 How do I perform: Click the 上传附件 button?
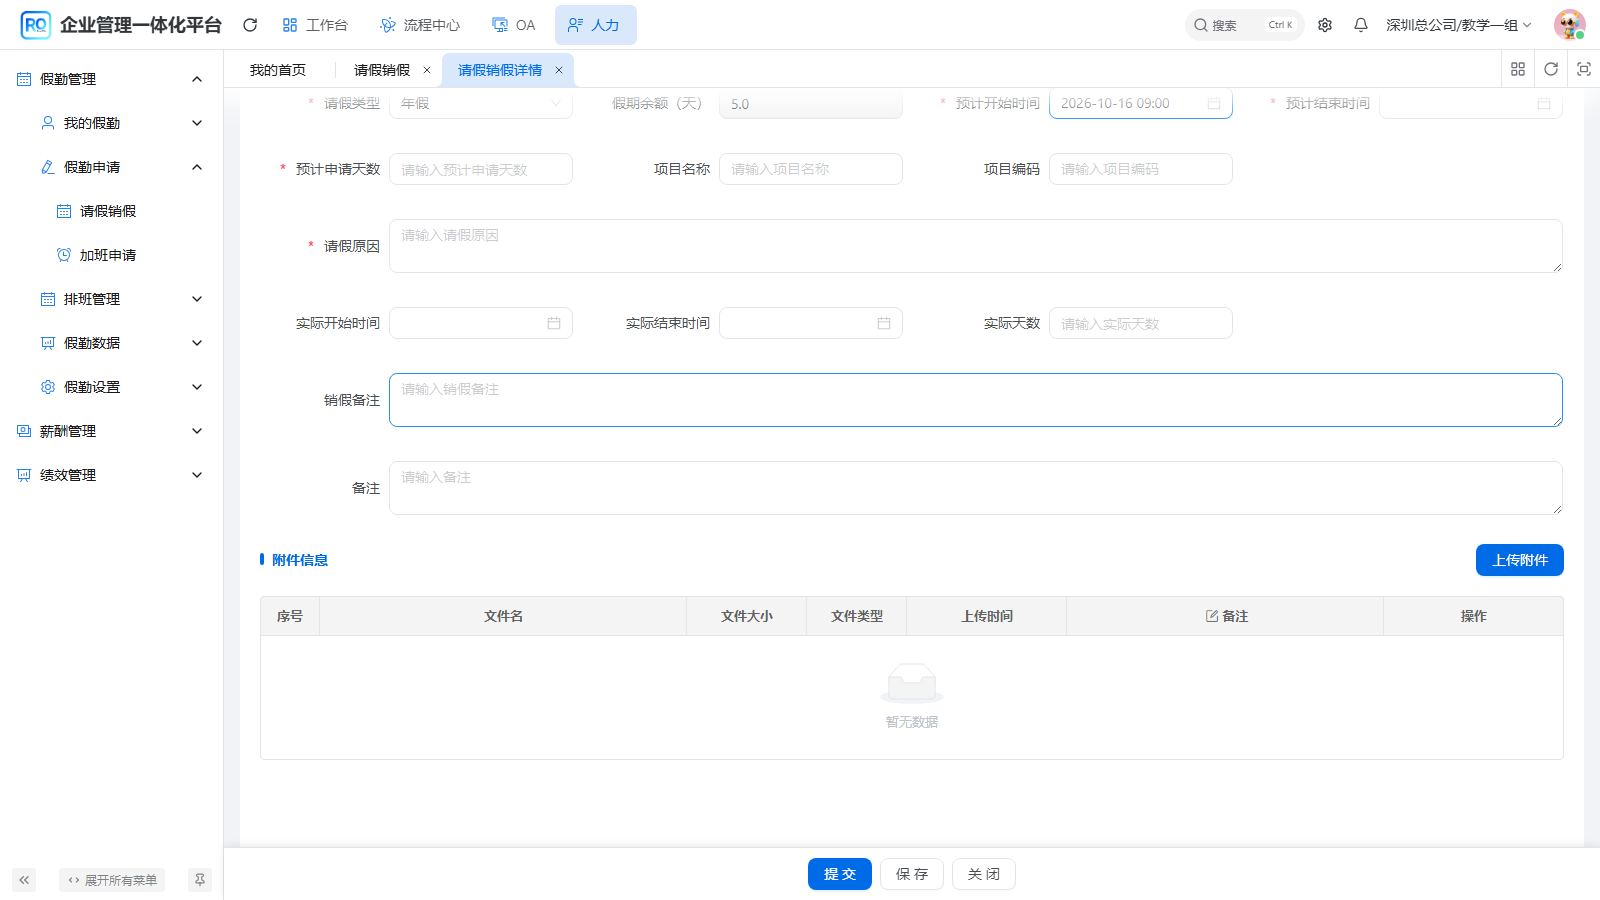[x=1520, y=560]
